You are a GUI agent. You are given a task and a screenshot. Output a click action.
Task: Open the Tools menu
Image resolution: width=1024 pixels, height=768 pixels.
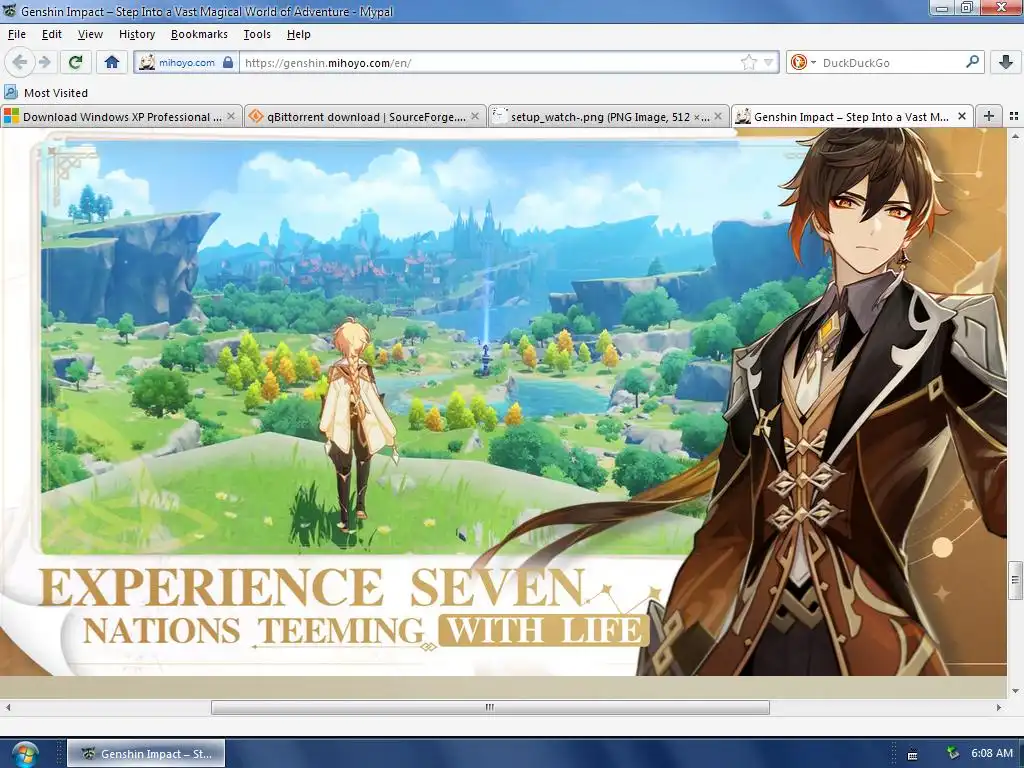click(x=257, y=34)
